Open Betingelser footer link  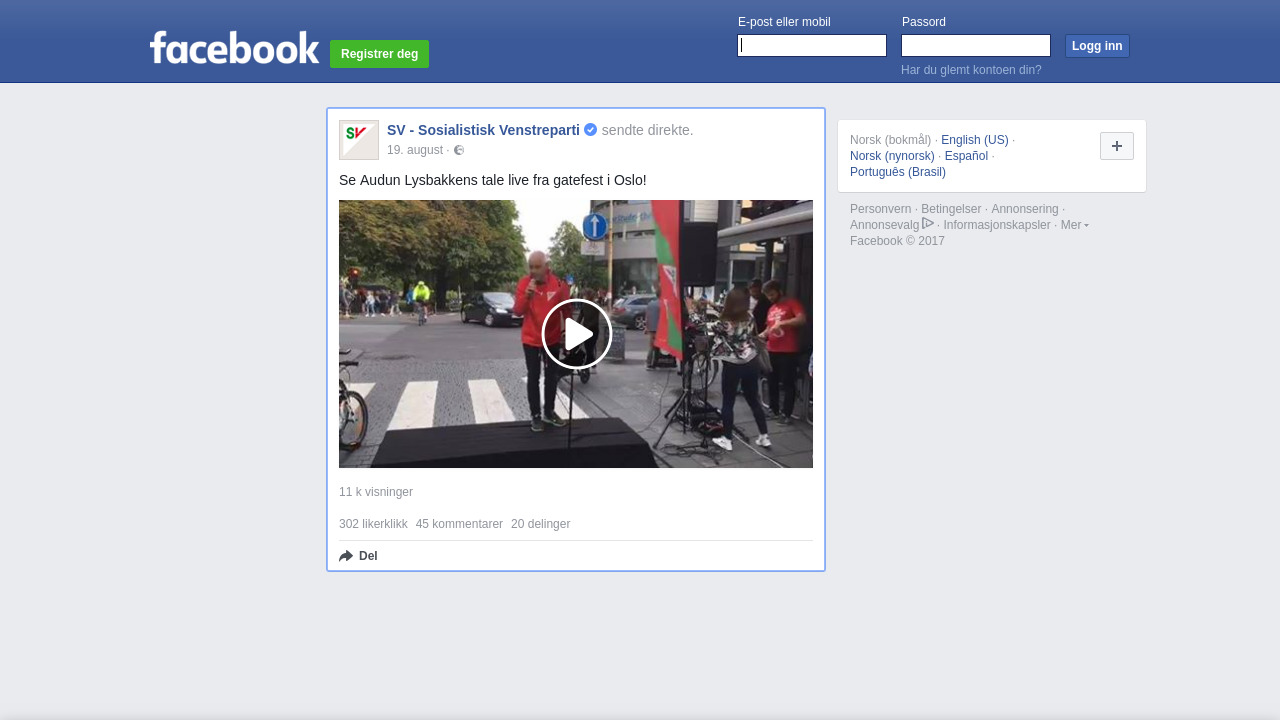951,209
